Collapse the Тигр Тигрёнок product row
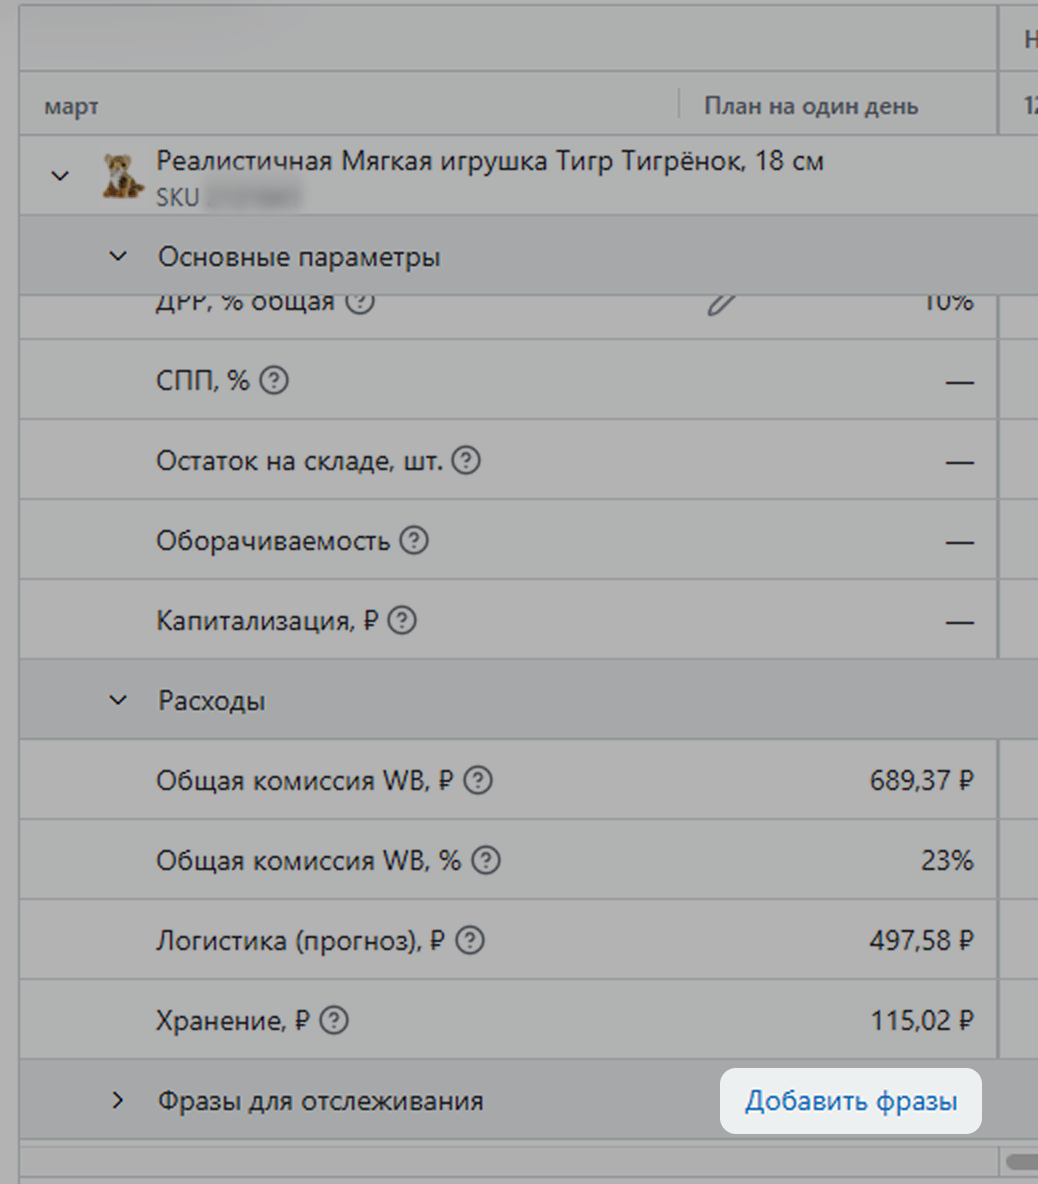The width and height of the screenshot is (1038, 1184). pyautogui.click(x=60, y=176)
